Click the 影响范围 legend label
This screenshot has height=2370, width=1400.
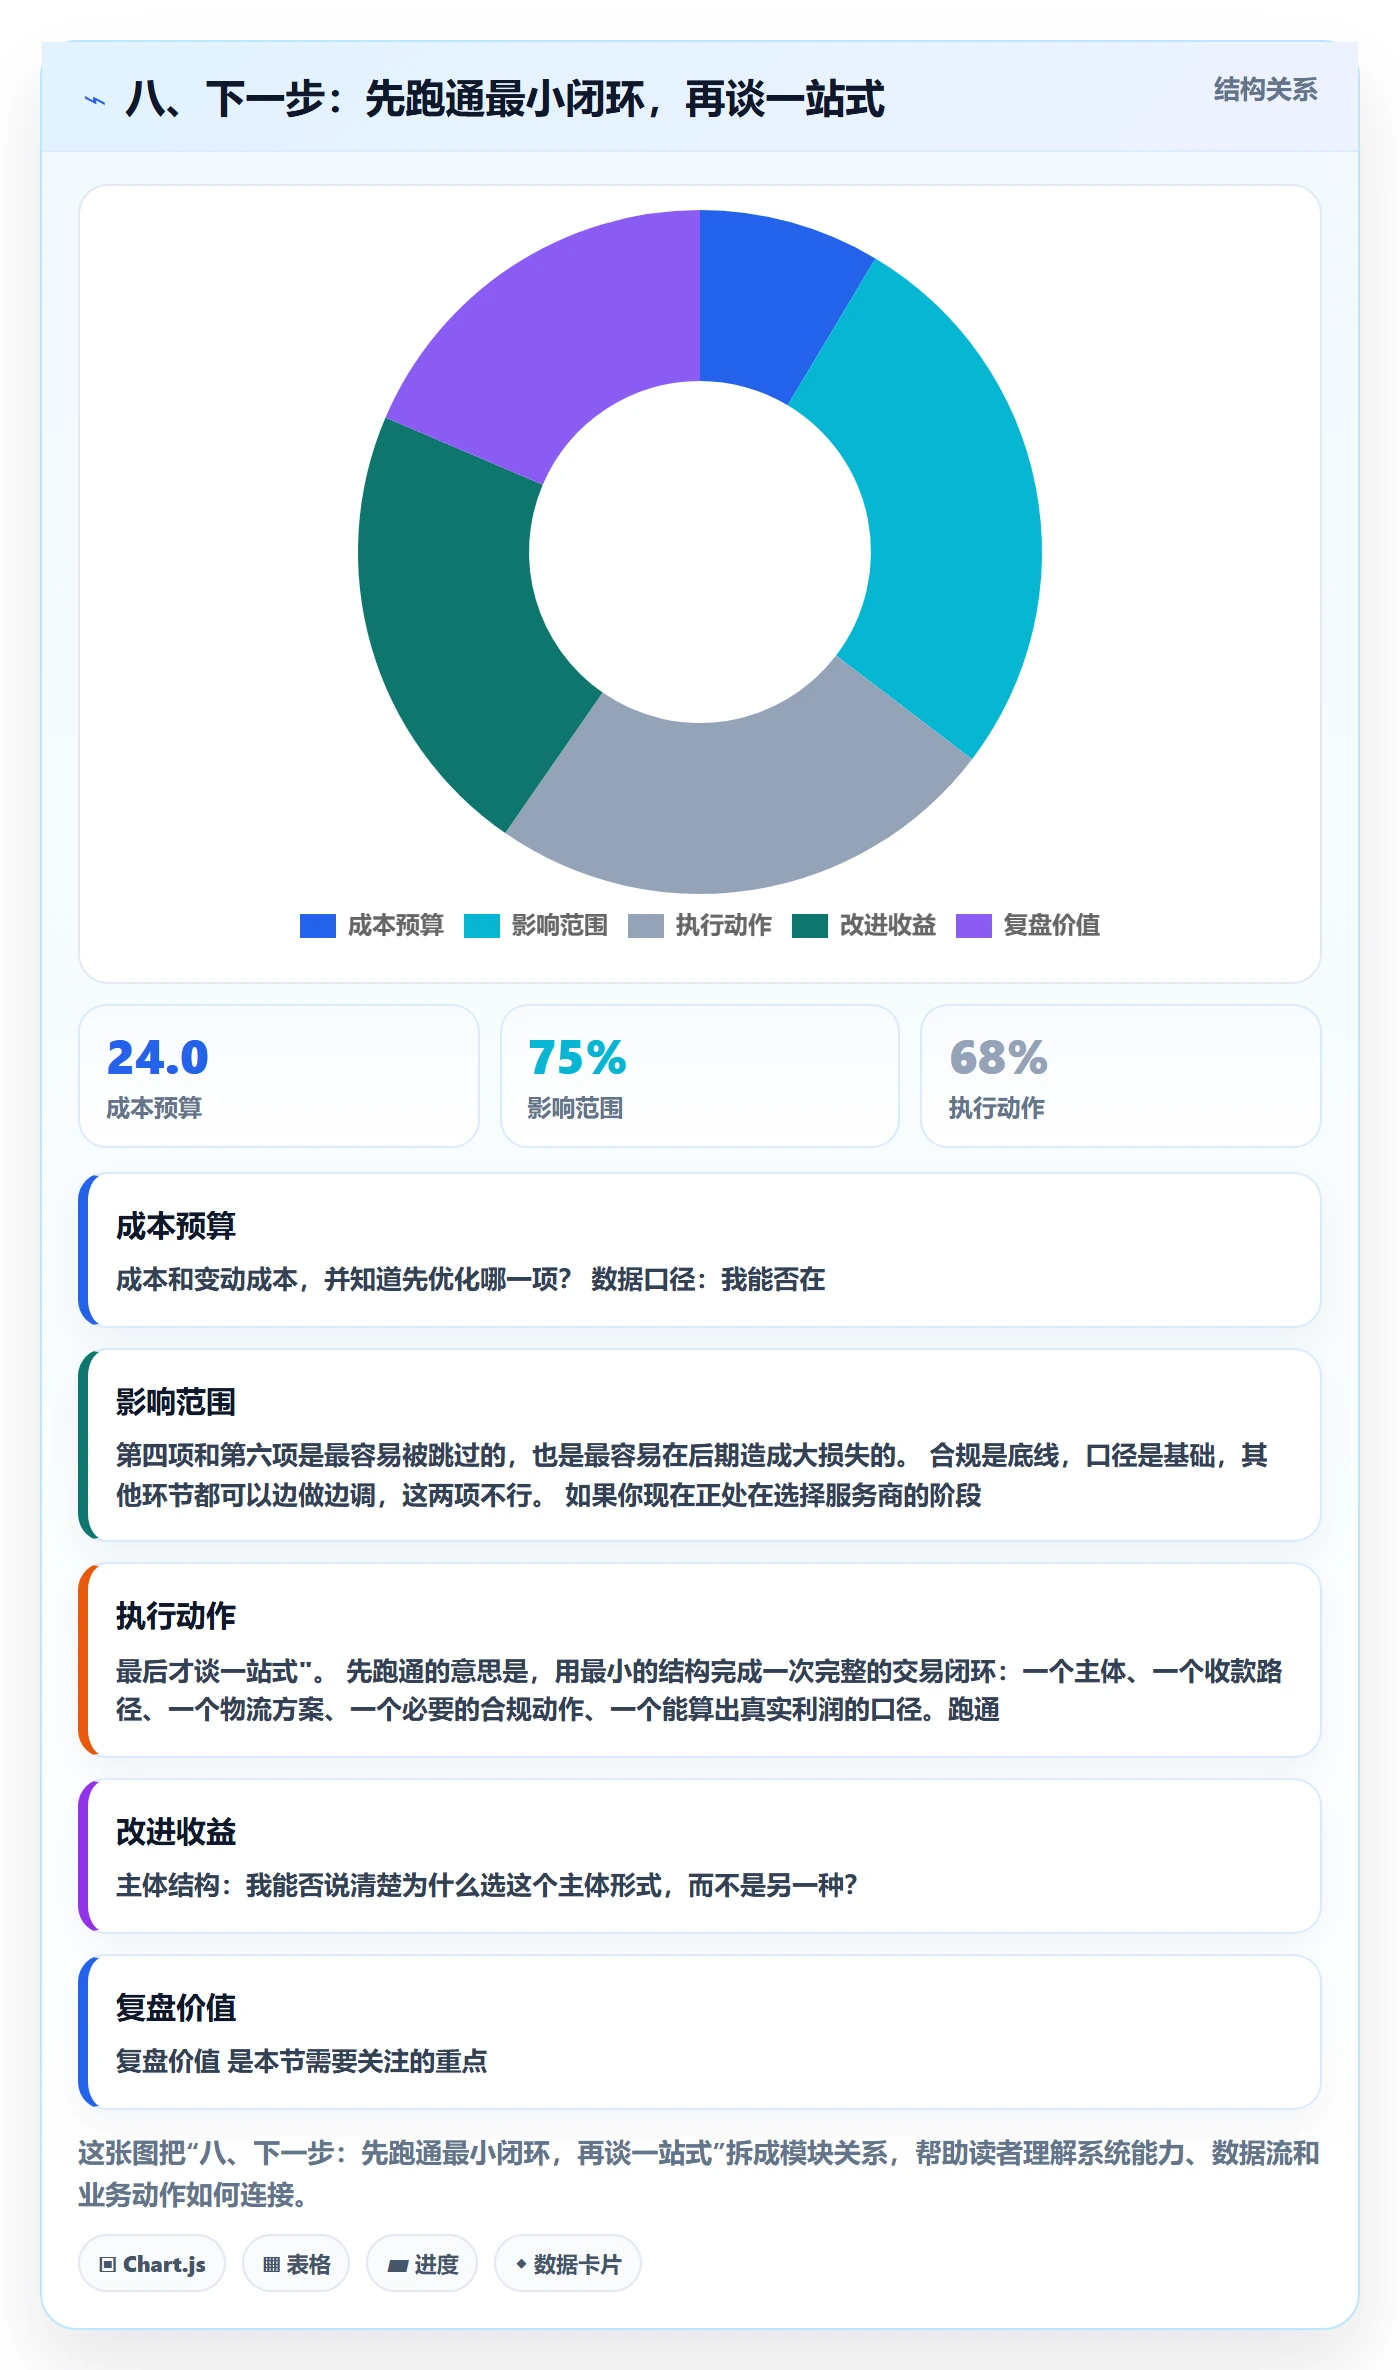point(560,926)
